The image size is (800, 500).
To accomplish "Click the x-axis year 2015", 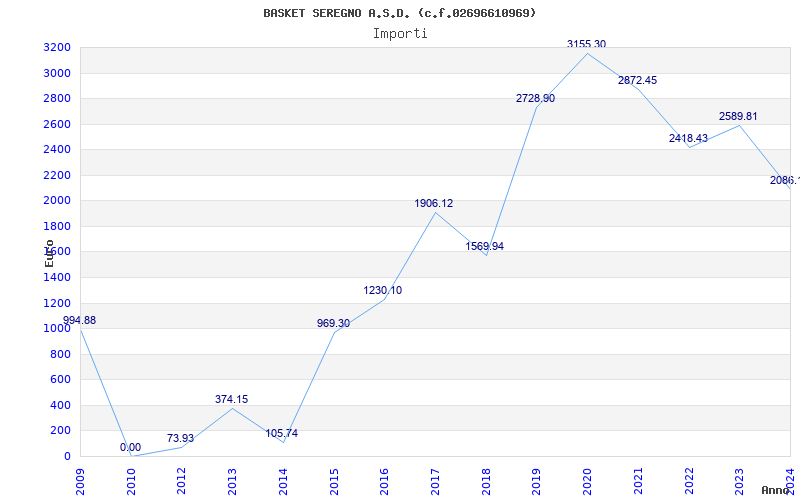I will (x=334, y=482).
